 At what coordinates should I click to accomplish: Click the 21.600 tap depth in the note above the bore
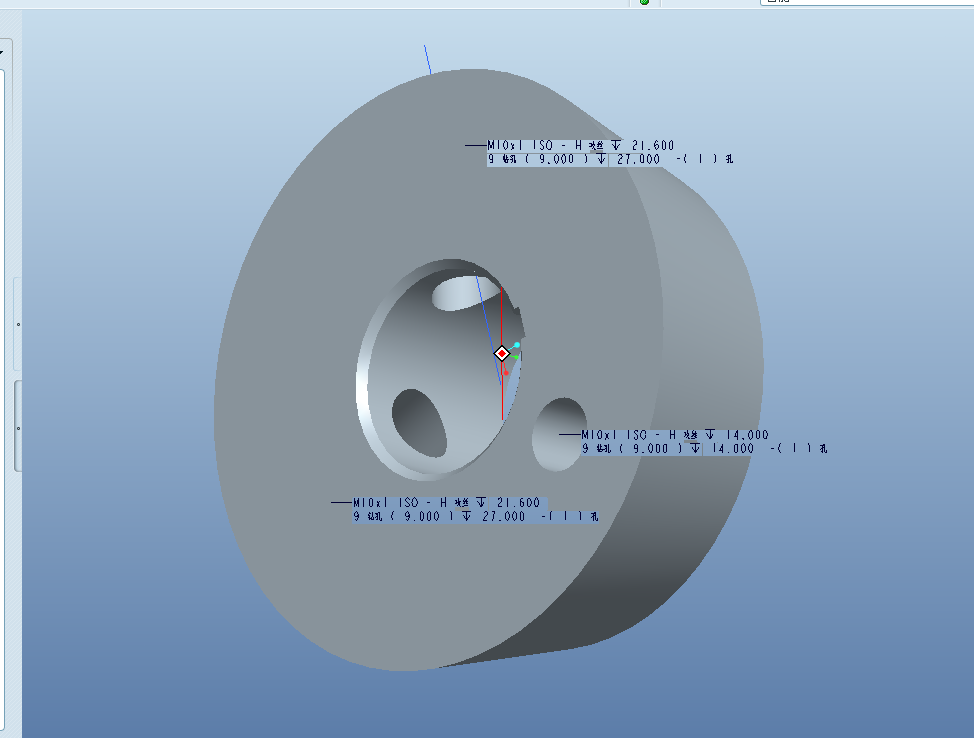point(653,145)
